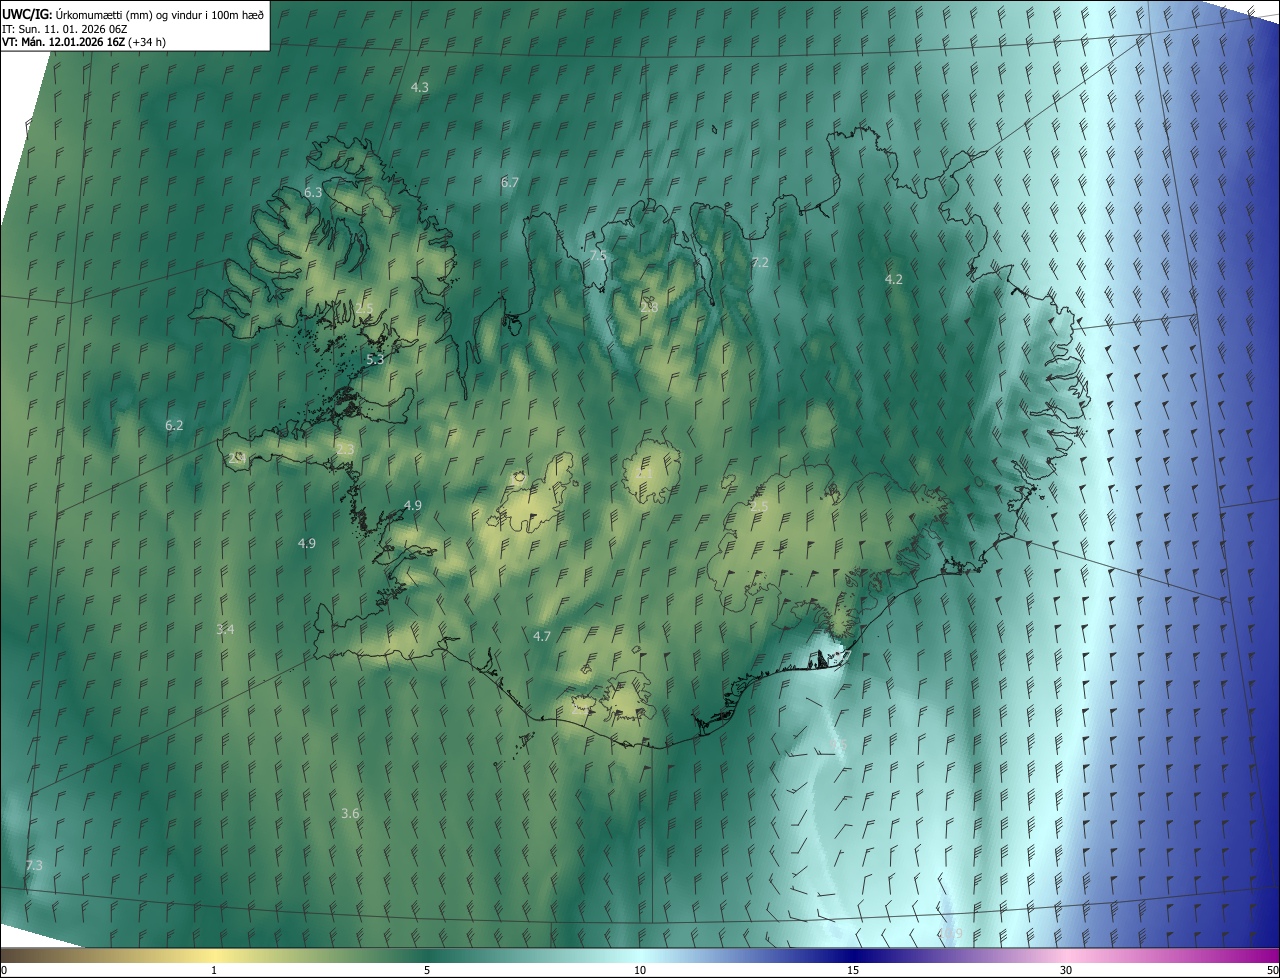Click the valid time 'VT: Mán. 12.01.2026 16Z (+34 h)'
This screenshot has width=1280, height=978.
coord(84,42)
